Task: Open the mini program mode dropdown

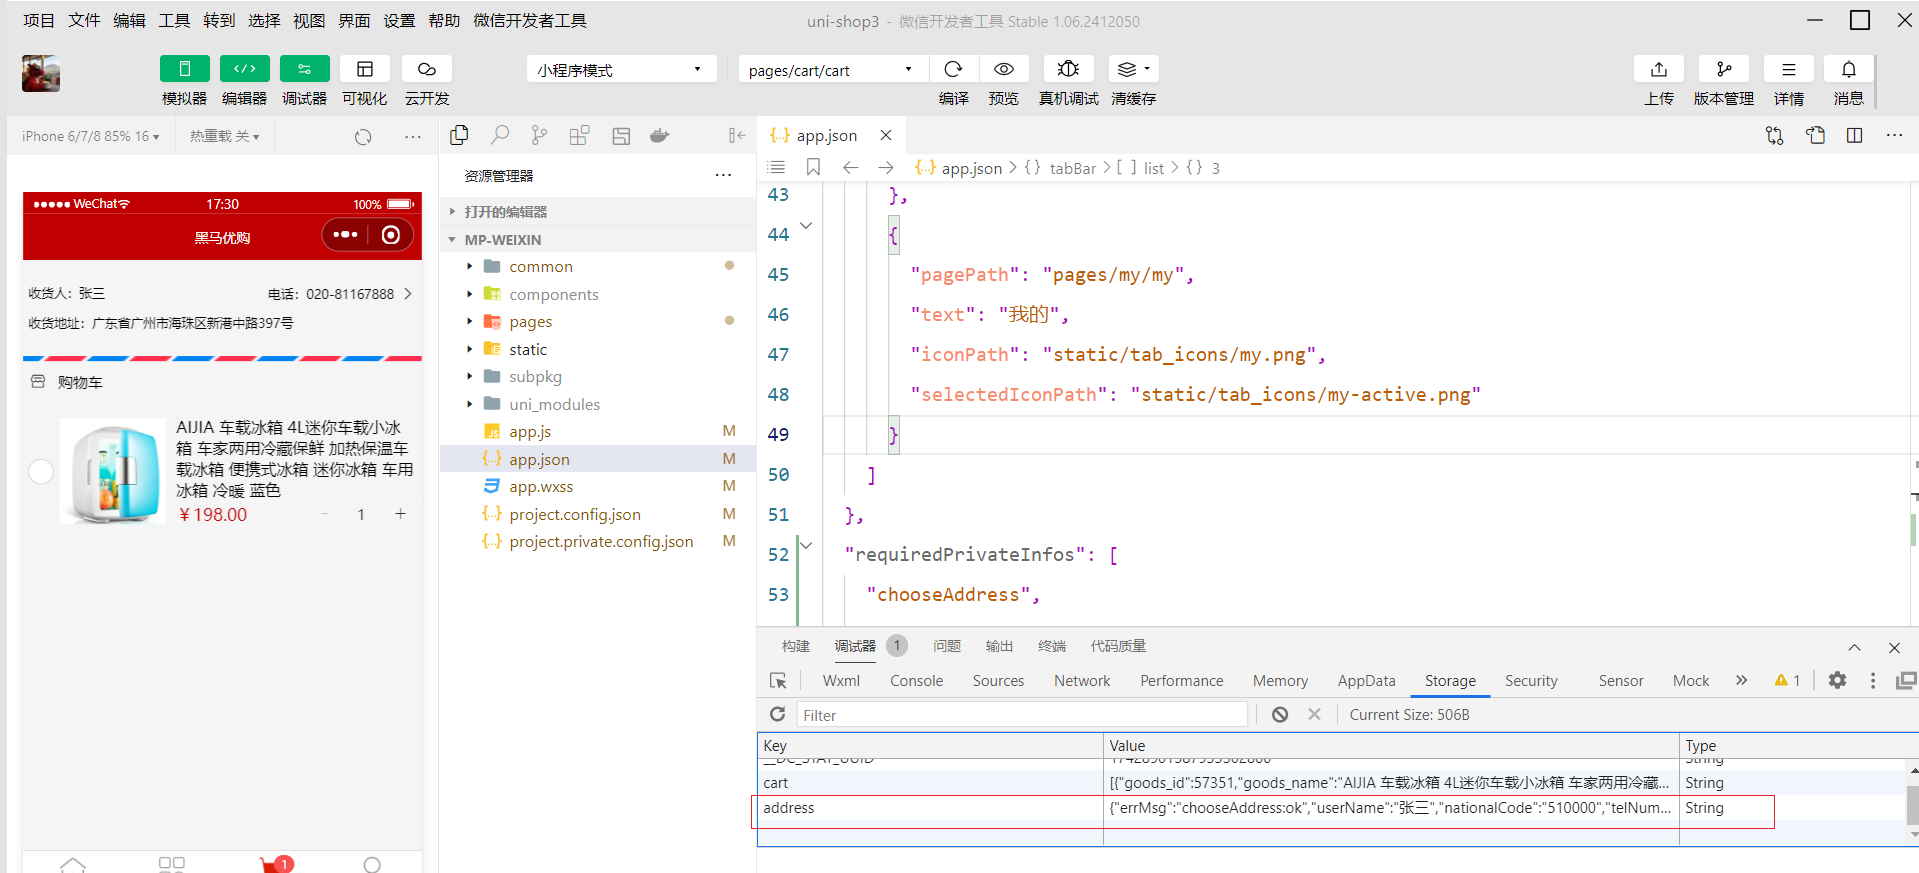Action: 621,69
